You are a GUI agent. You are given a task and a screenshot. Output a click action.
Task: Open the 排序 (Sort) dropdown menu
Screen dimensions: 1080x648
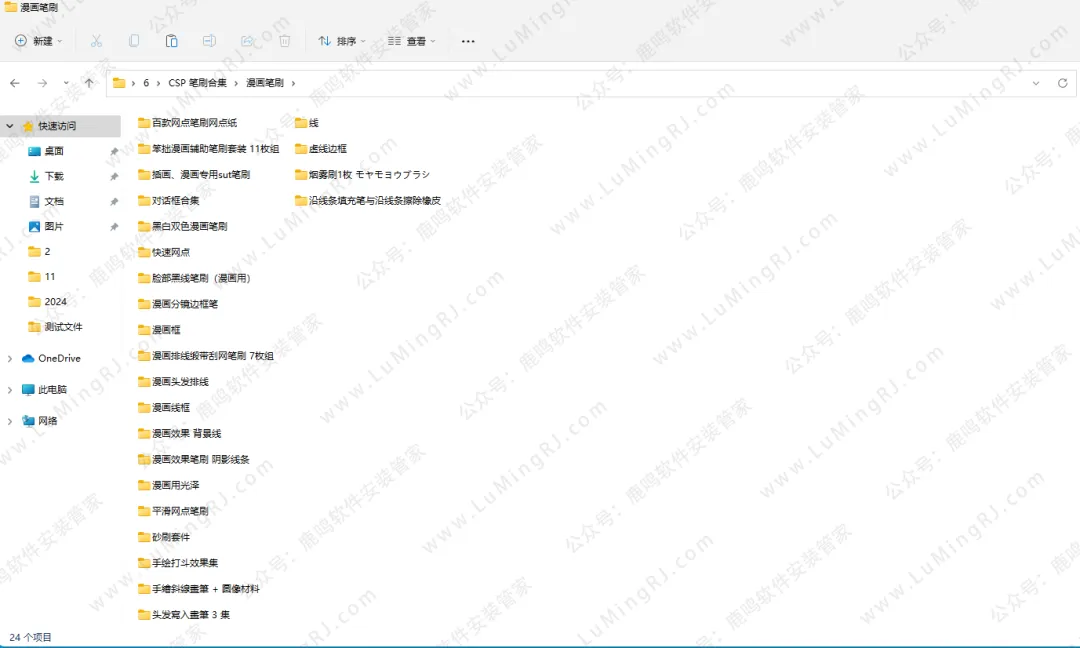(341, 41)
